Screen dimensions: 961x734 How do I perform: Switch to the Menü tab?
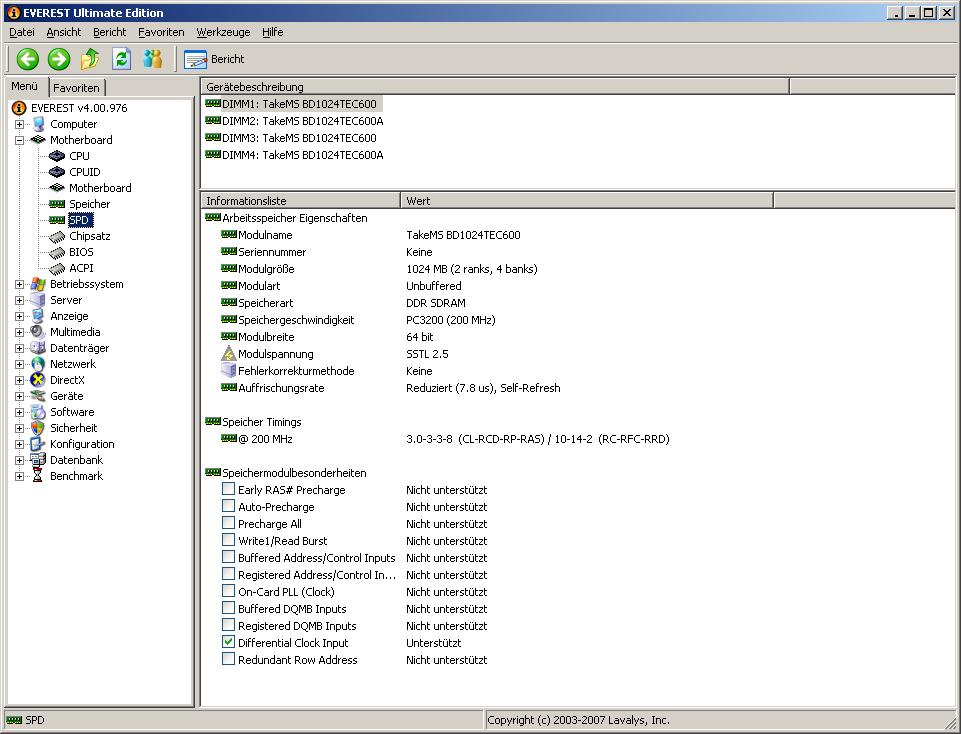[25, 86]
